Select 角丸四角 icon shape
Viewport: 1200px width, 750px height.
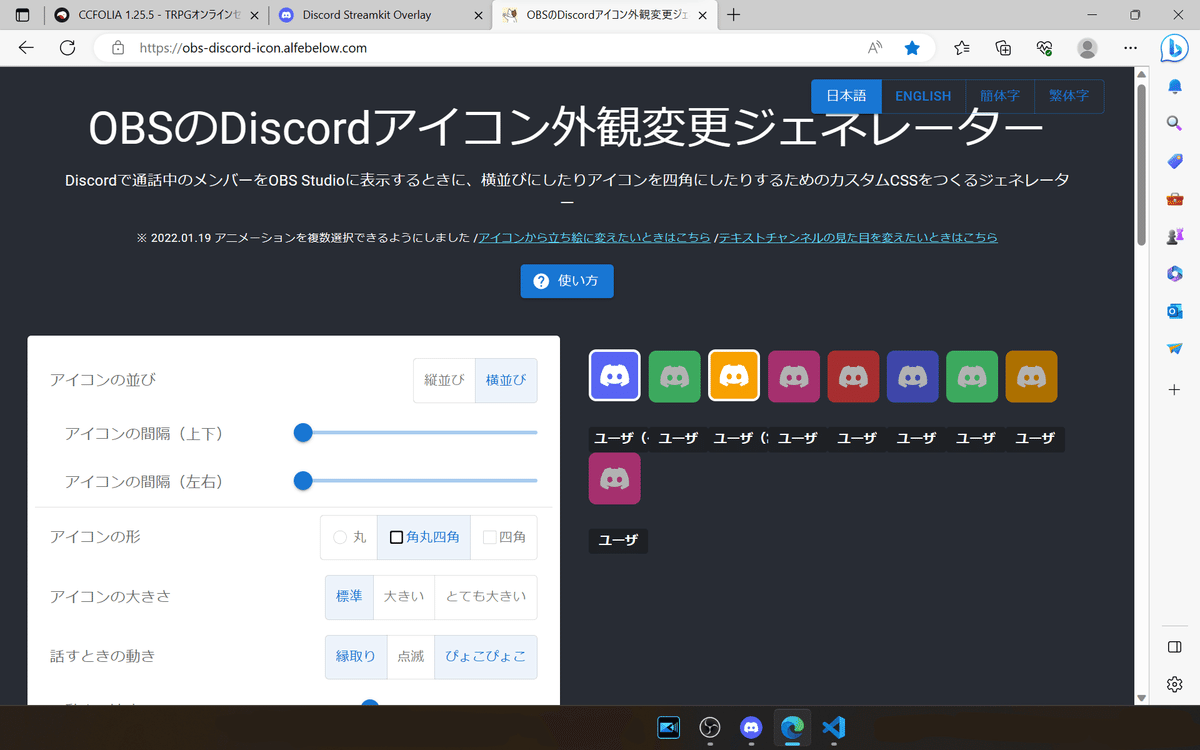pos(424,537)
